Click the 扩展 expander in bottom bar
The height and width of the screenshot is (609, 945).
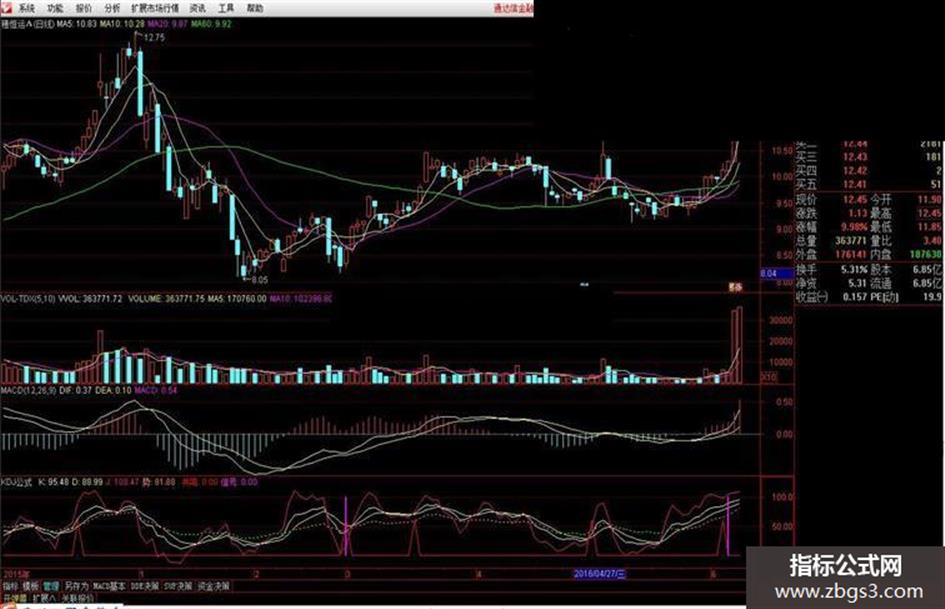44,598
